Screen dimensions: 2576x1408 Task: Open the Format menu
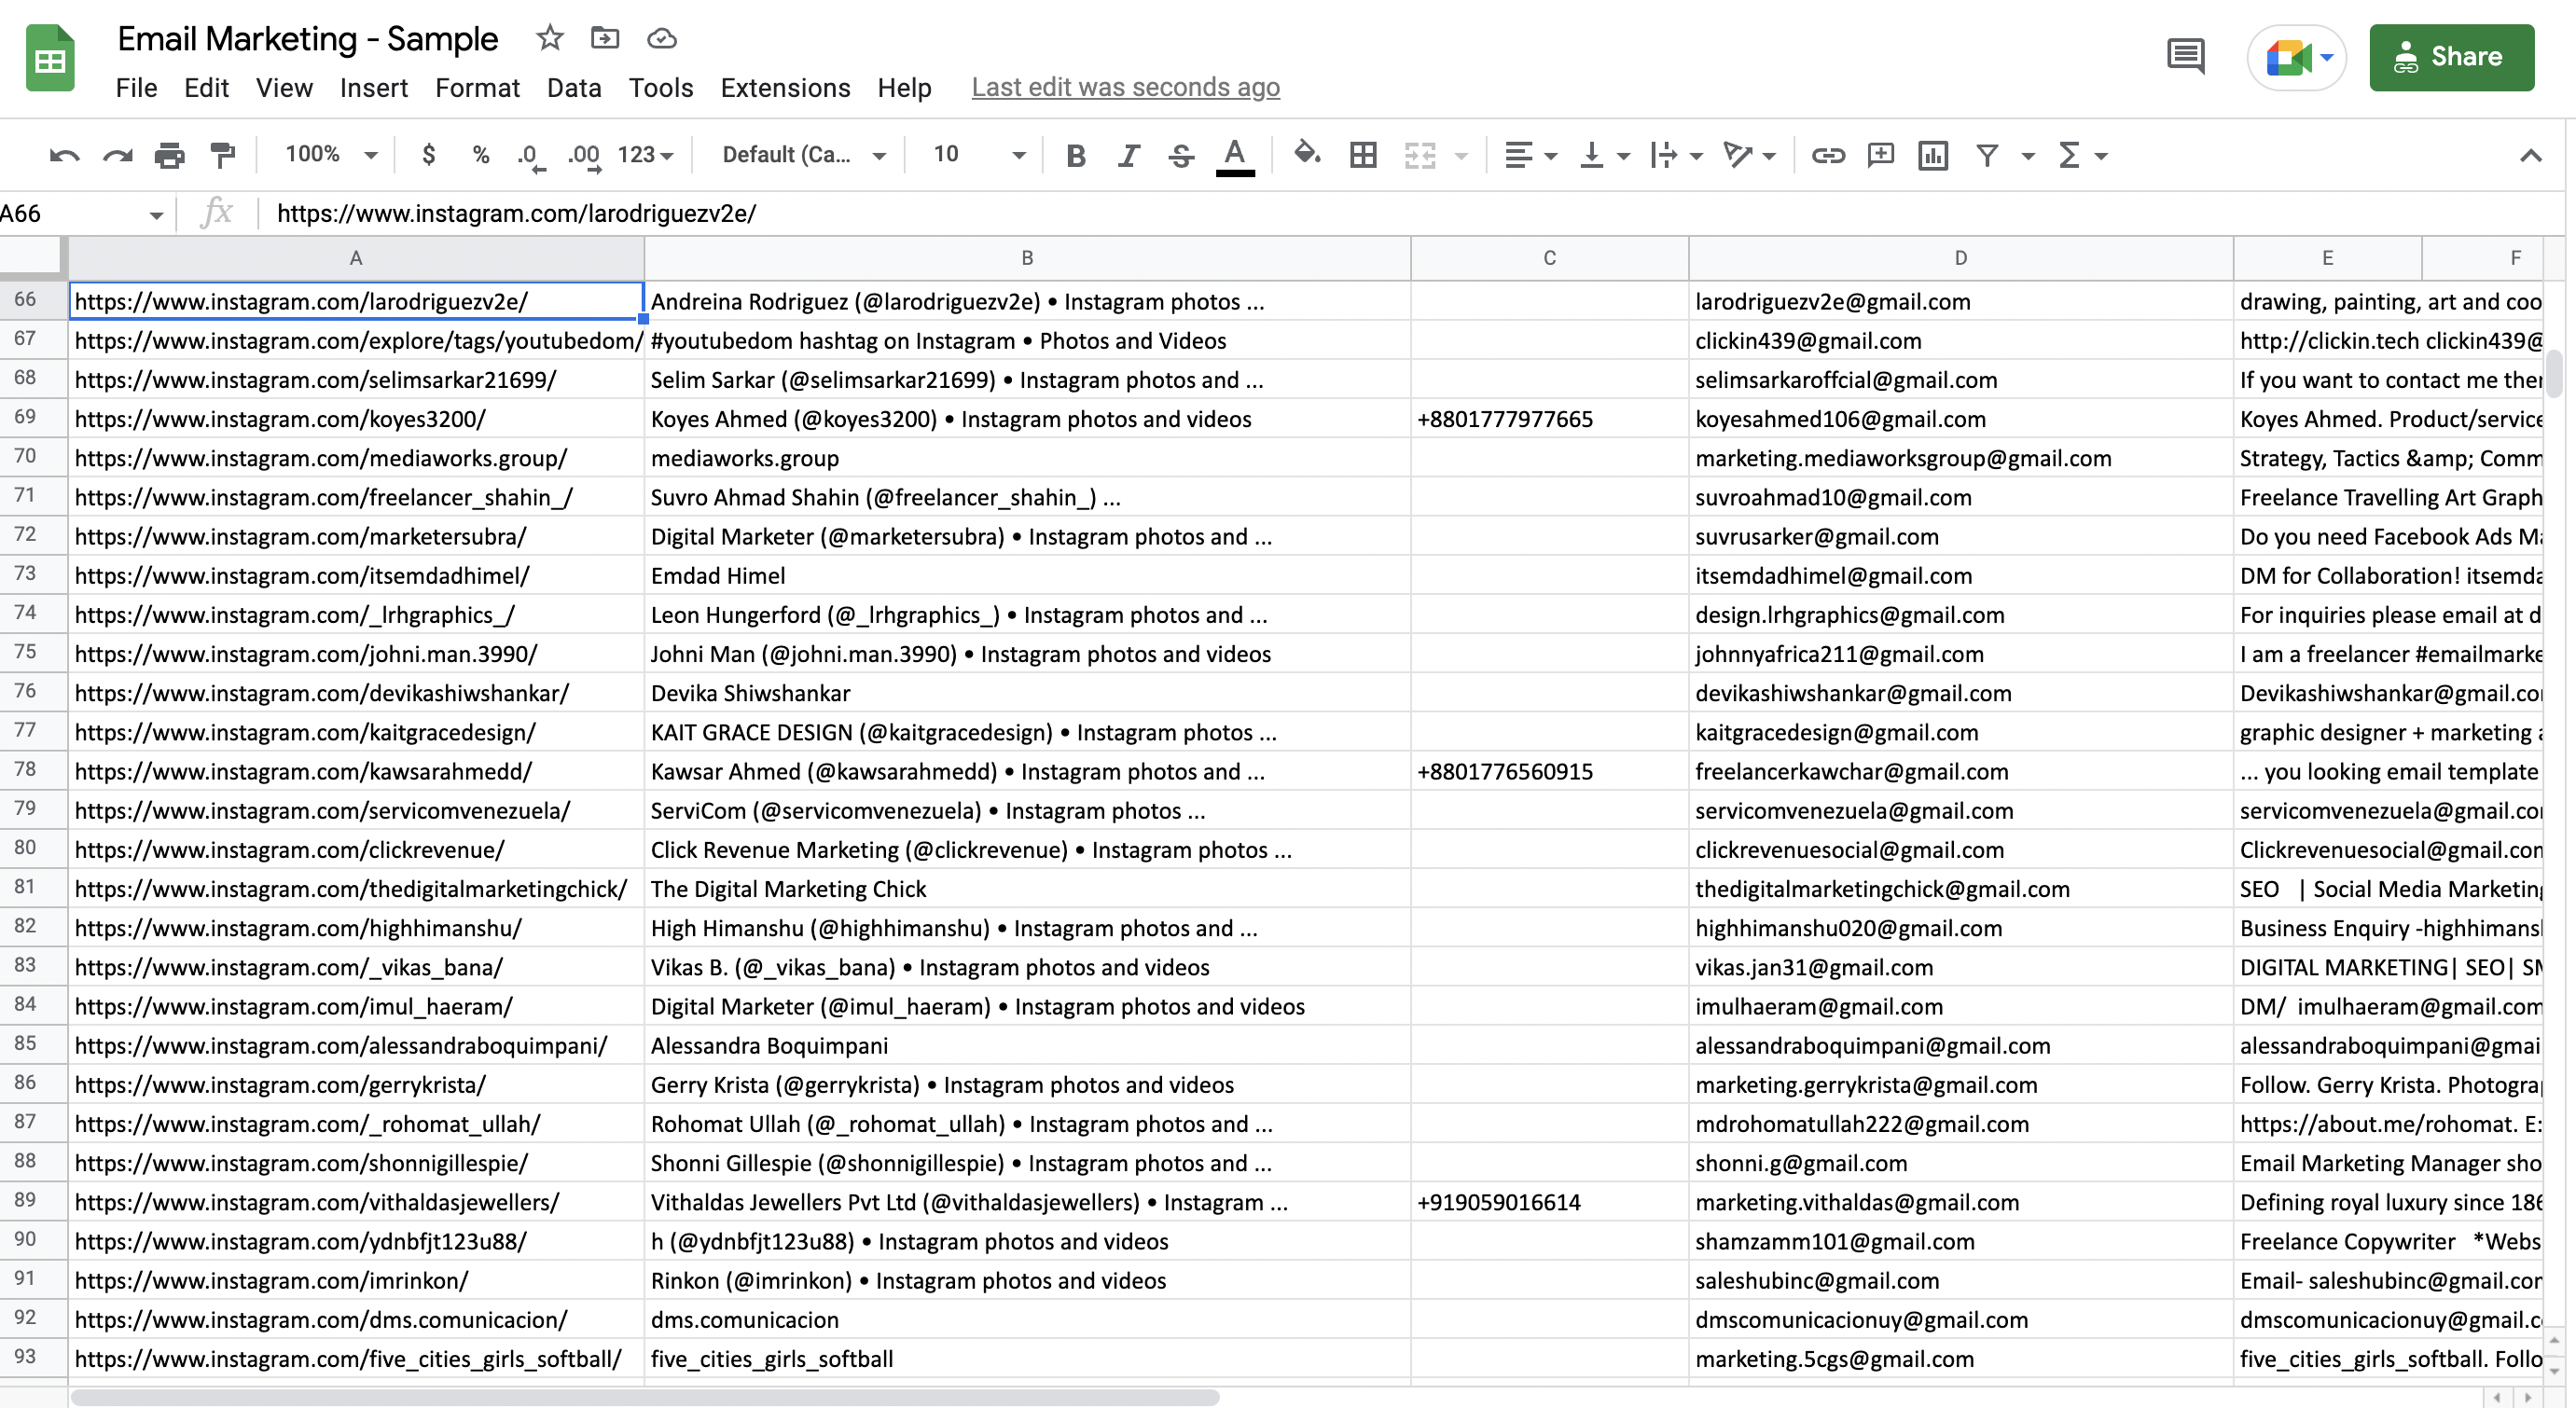coord(477,88)
